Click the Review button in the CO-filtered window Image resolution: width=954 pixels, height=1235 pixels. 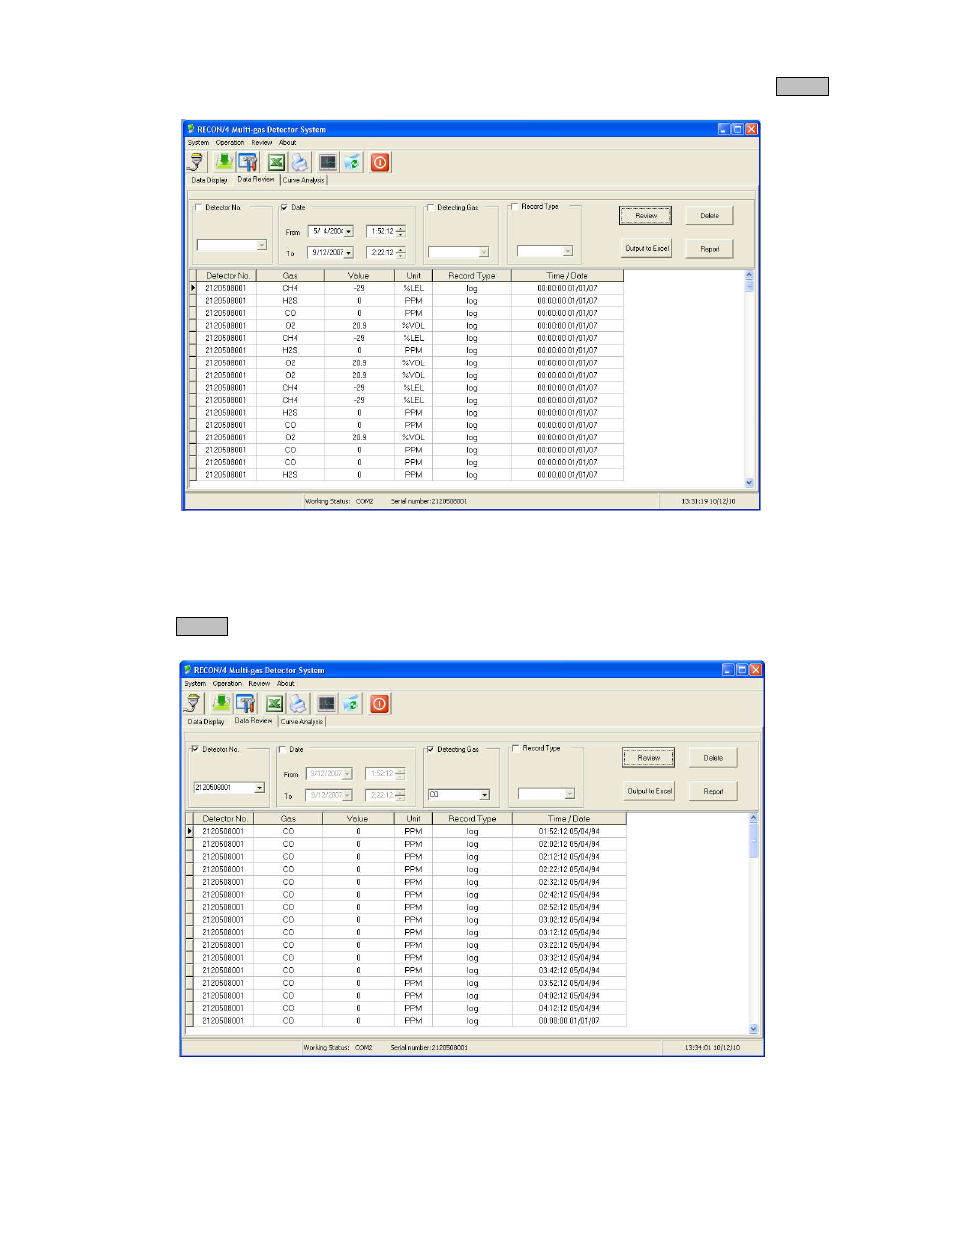[649, 758]
